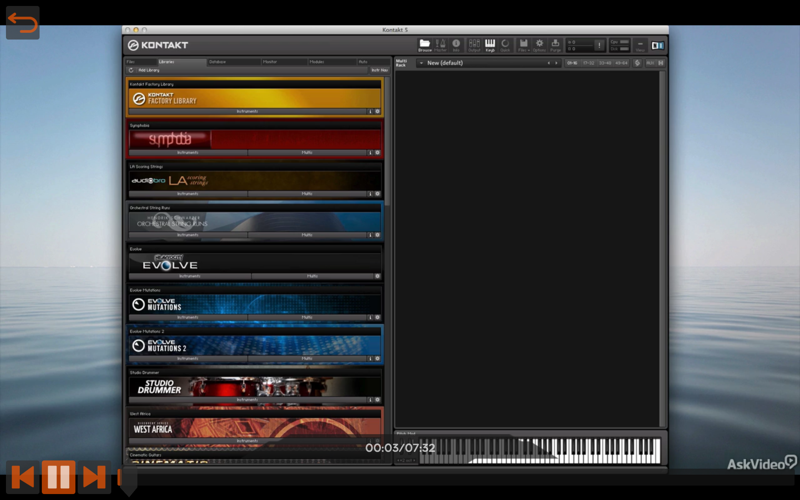Show info for Kontakt Factory Library
Image resolution: width=800 pixels, height=500 pixels.
[x=370, y=111]
